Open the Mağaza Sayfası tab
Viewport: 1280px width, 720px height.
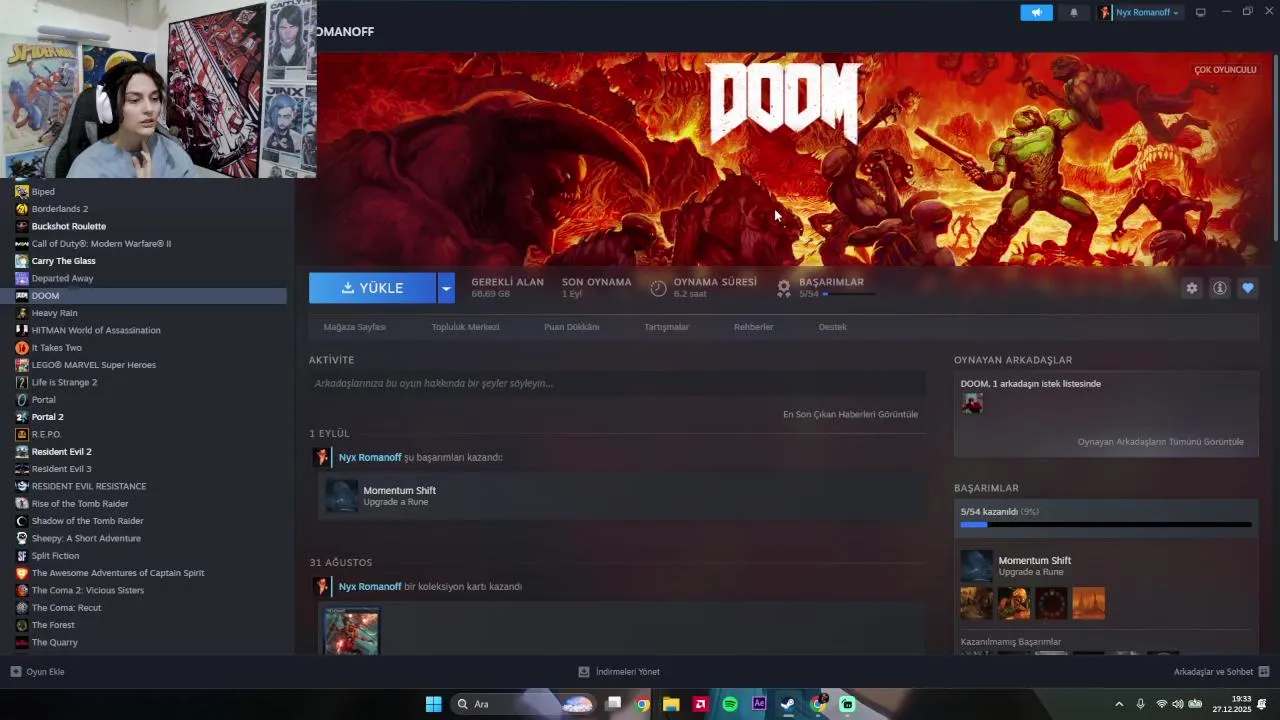click(x=354, y=327)
